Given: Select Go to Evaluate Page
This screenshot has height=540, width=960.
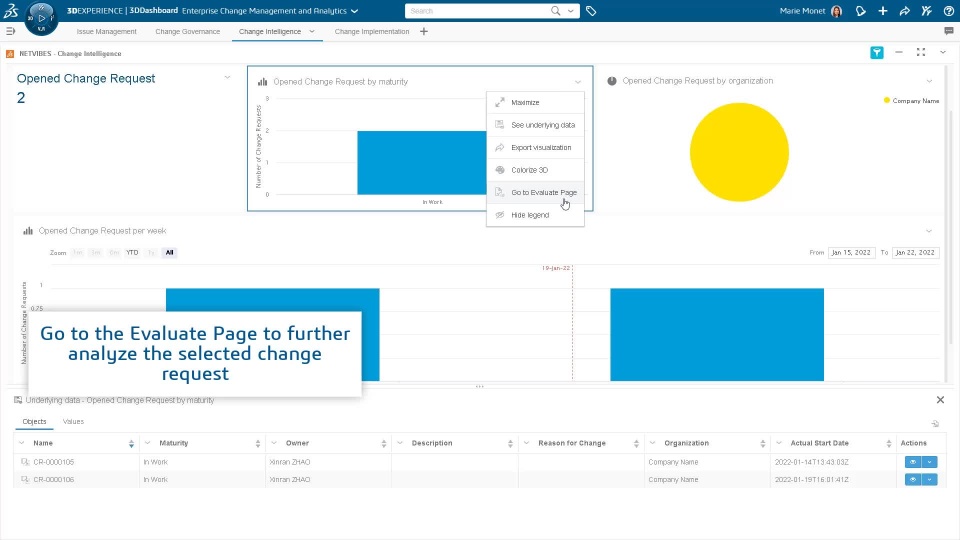Looking at the screenshot, I should [x=536, y=192].
